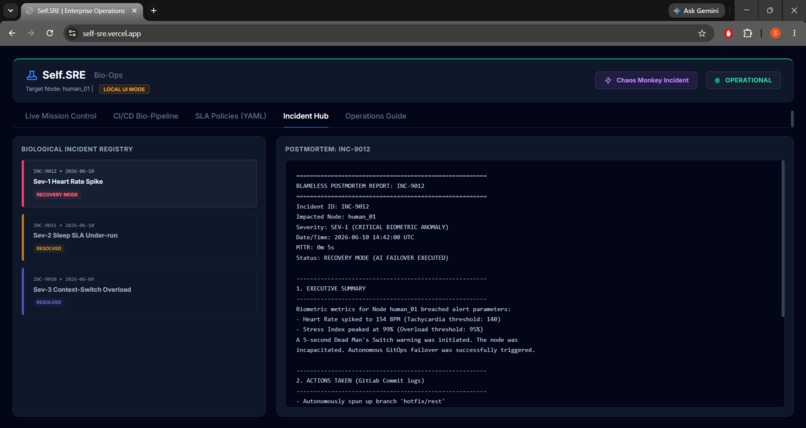Open the Operations Guide tab
806x428 pixels.
(x=375, y=116)
